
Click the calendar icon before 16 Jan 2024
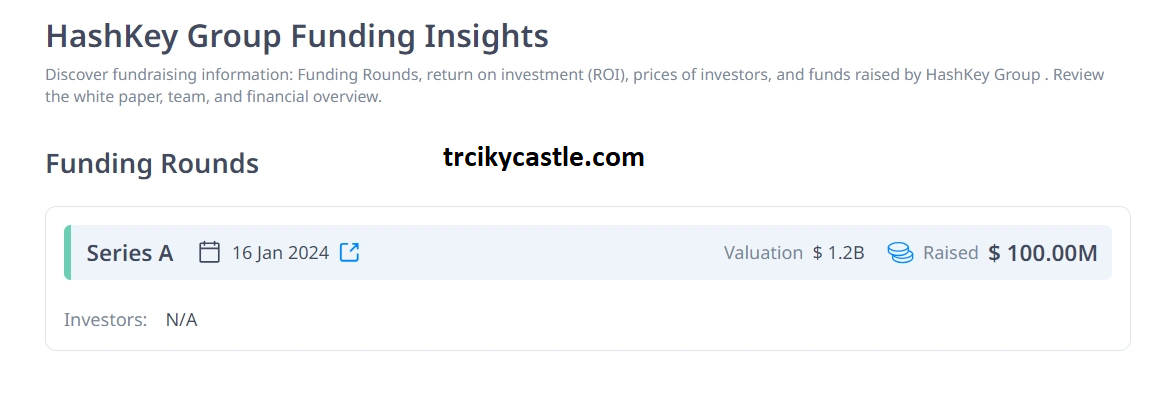pos(210,252)
